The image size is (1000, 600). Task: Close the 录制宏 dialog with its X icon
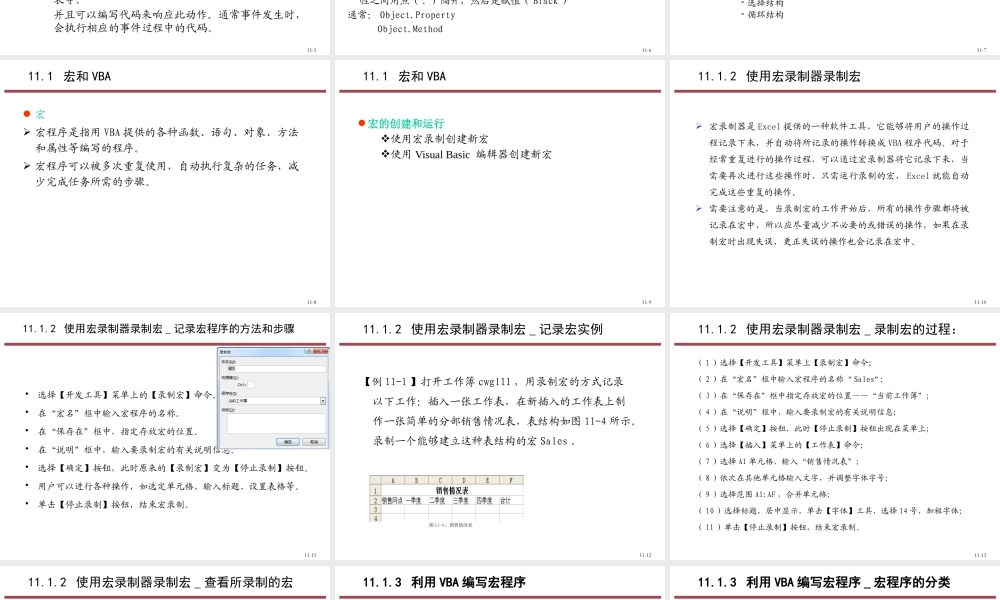click(321, 350)
